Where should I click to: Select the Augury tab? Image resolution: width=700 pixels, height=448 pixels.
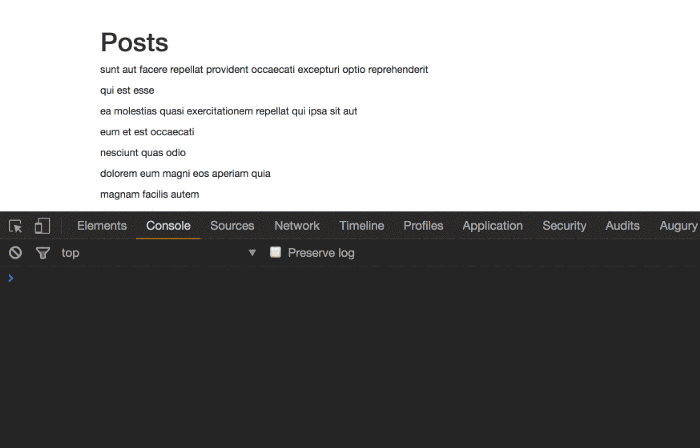point(678,226)
